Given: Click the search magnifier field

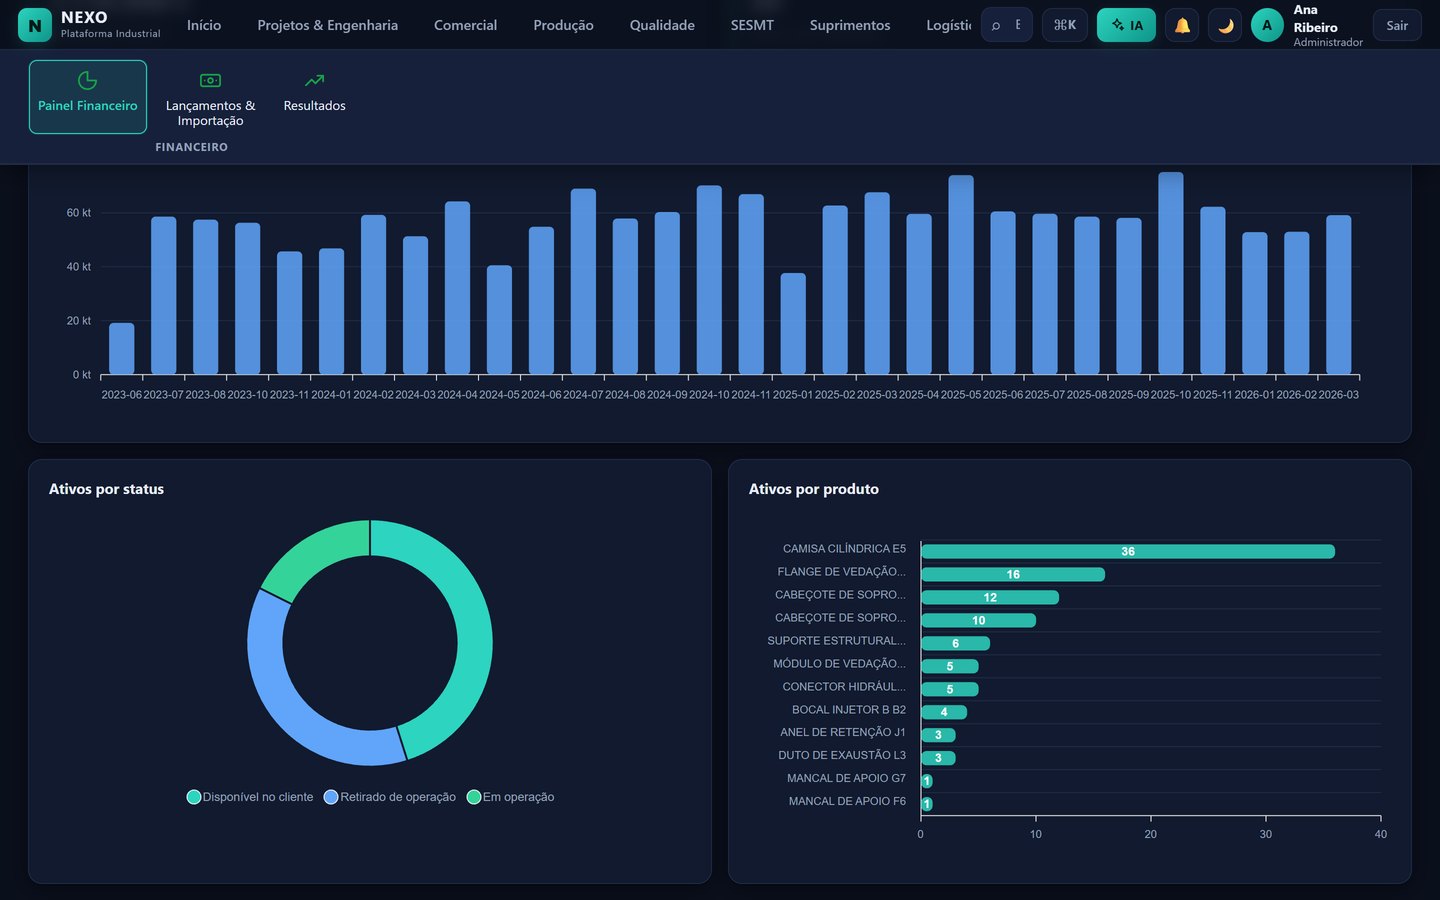Looking at the screenshot, I should click(x=1007, y=25).
